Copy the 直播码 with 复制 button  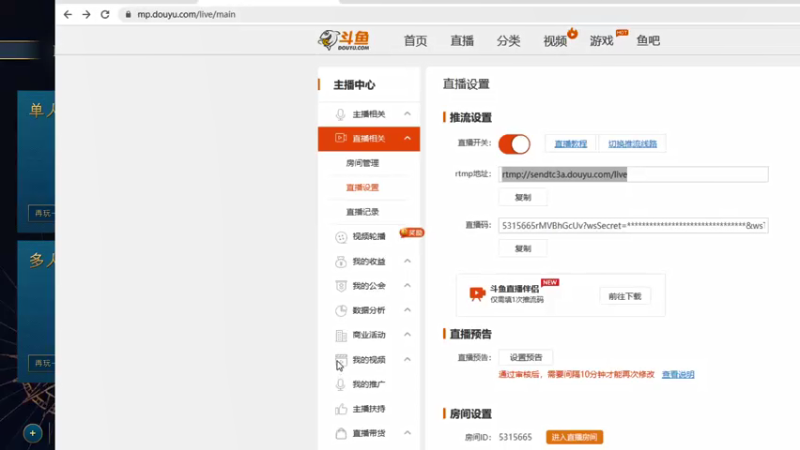523,248
